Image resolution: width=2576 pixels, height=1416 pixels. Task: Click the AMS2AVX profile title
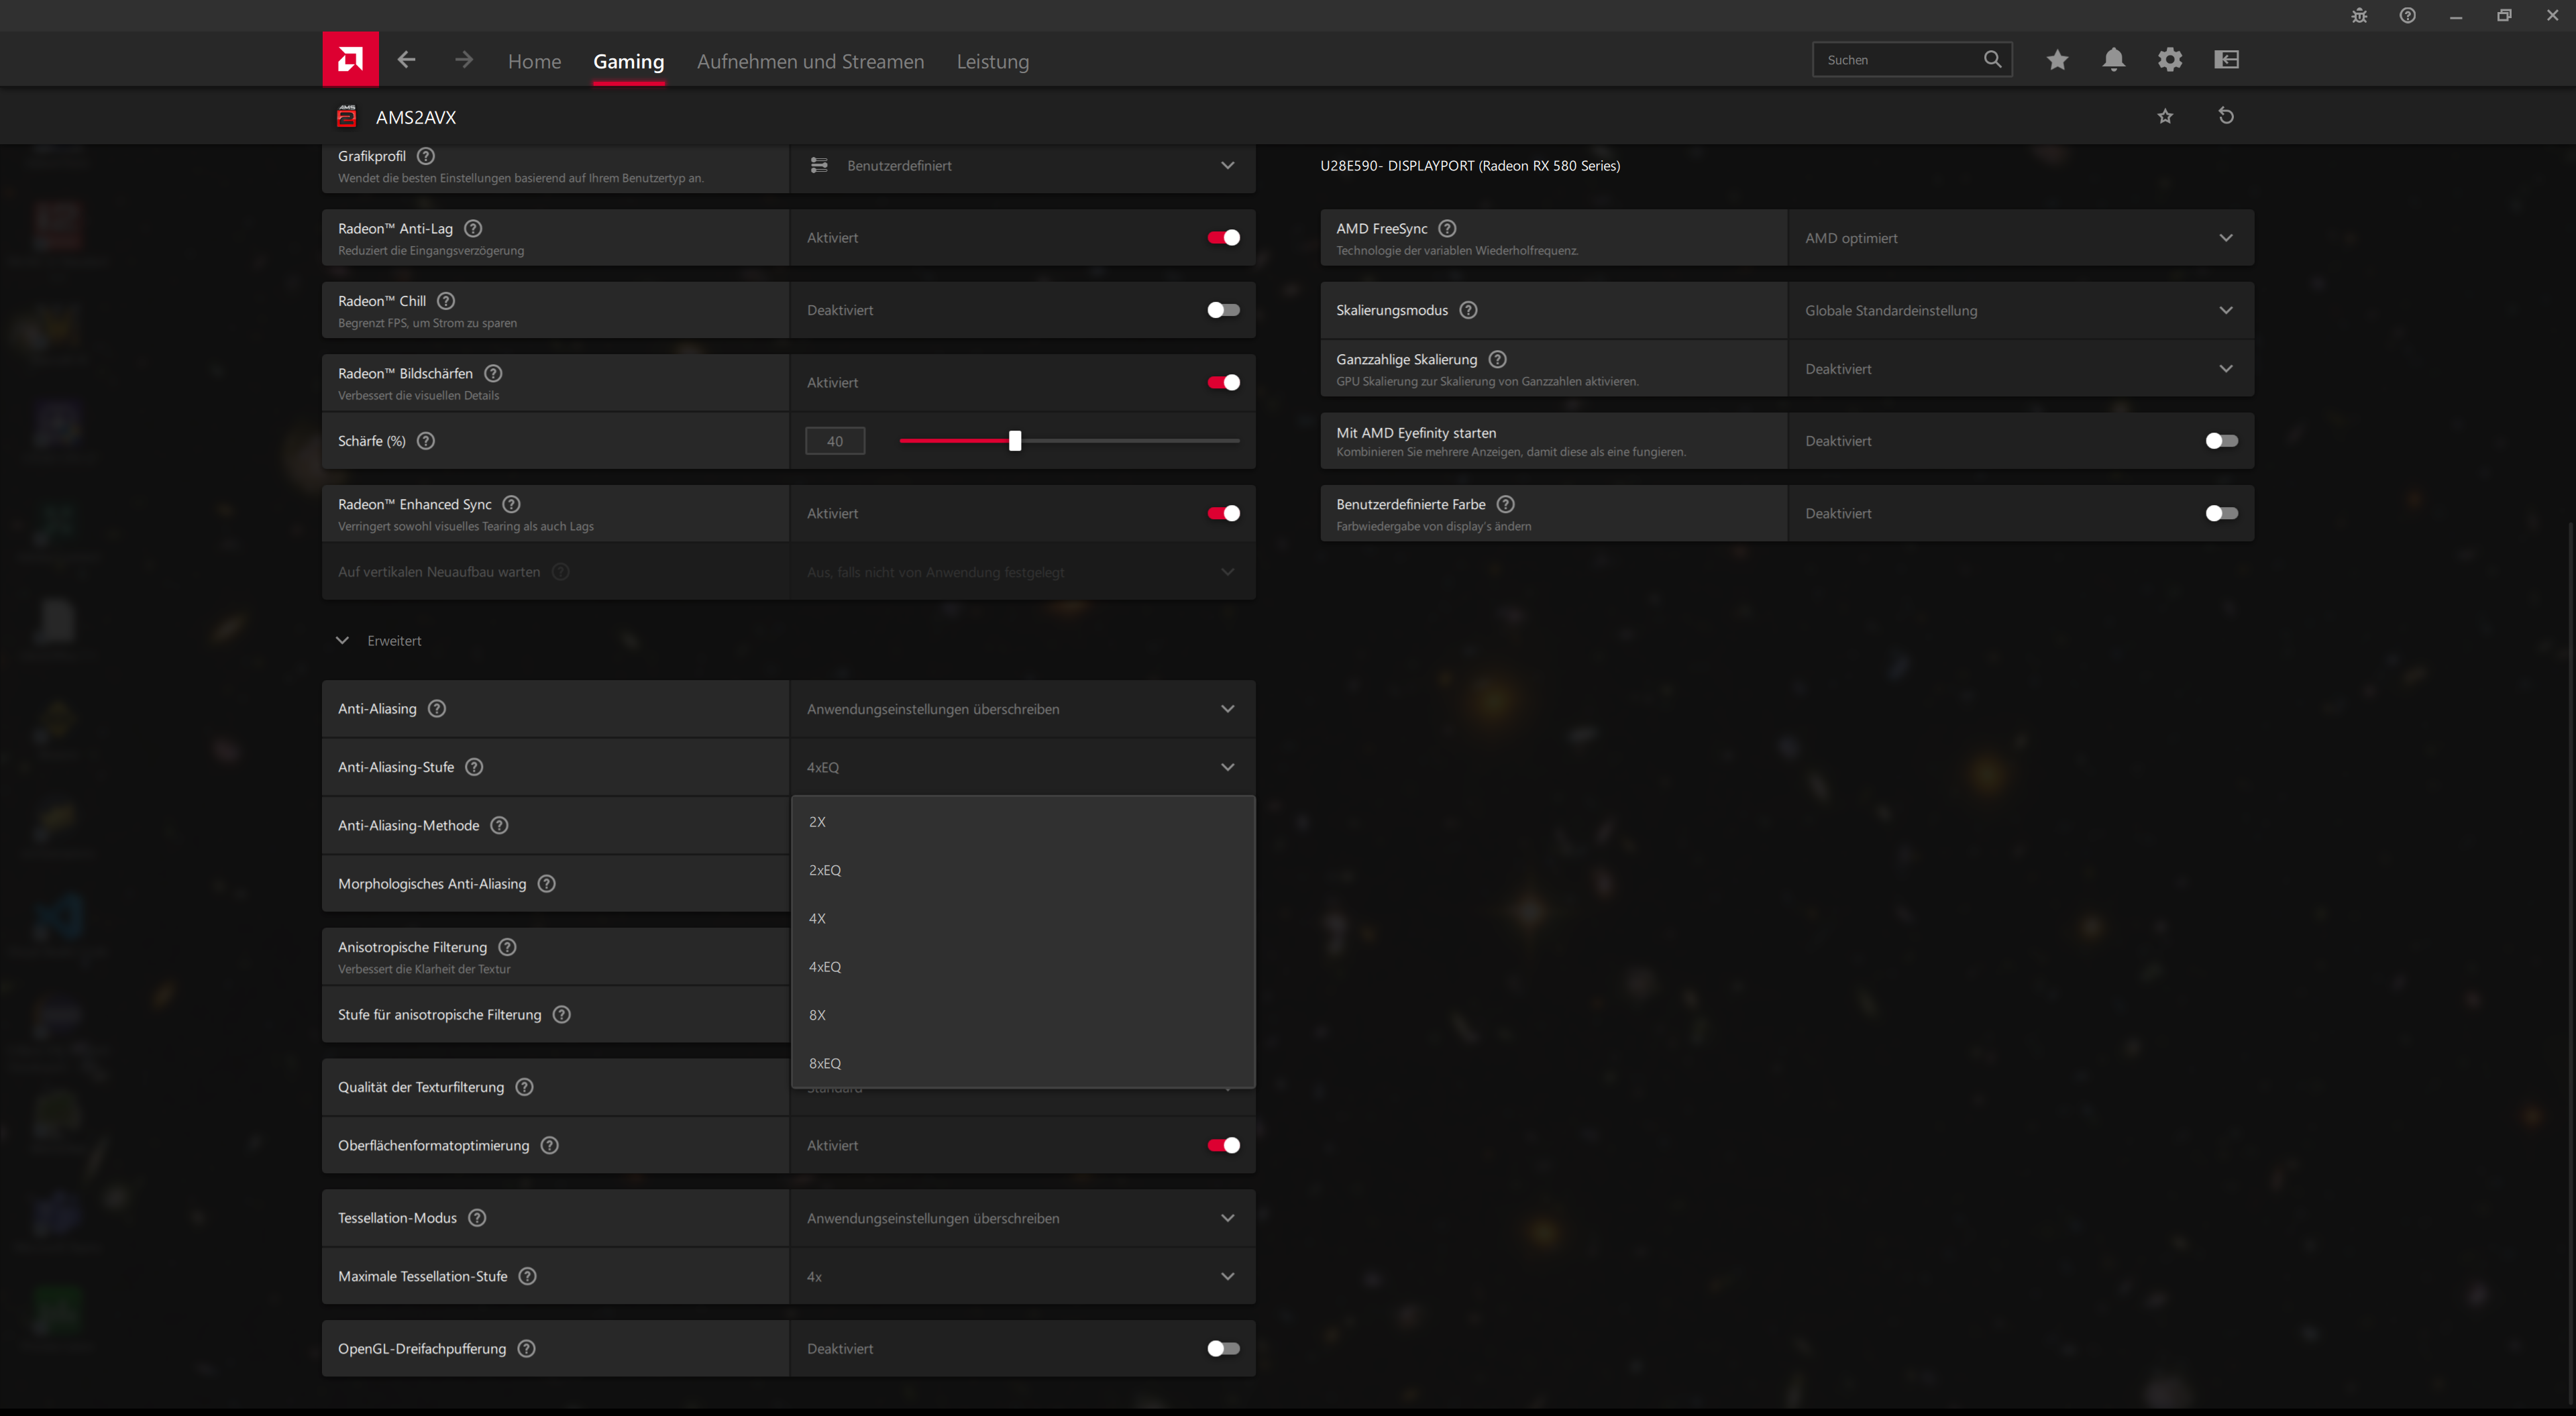point(416,117)
